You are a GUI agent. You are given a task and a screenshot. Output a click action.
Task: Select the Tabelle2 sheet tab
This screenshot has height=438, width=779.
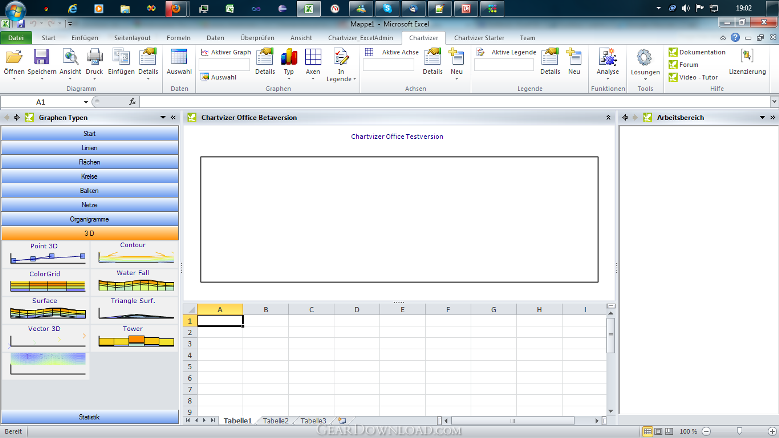tap(275, 421)
